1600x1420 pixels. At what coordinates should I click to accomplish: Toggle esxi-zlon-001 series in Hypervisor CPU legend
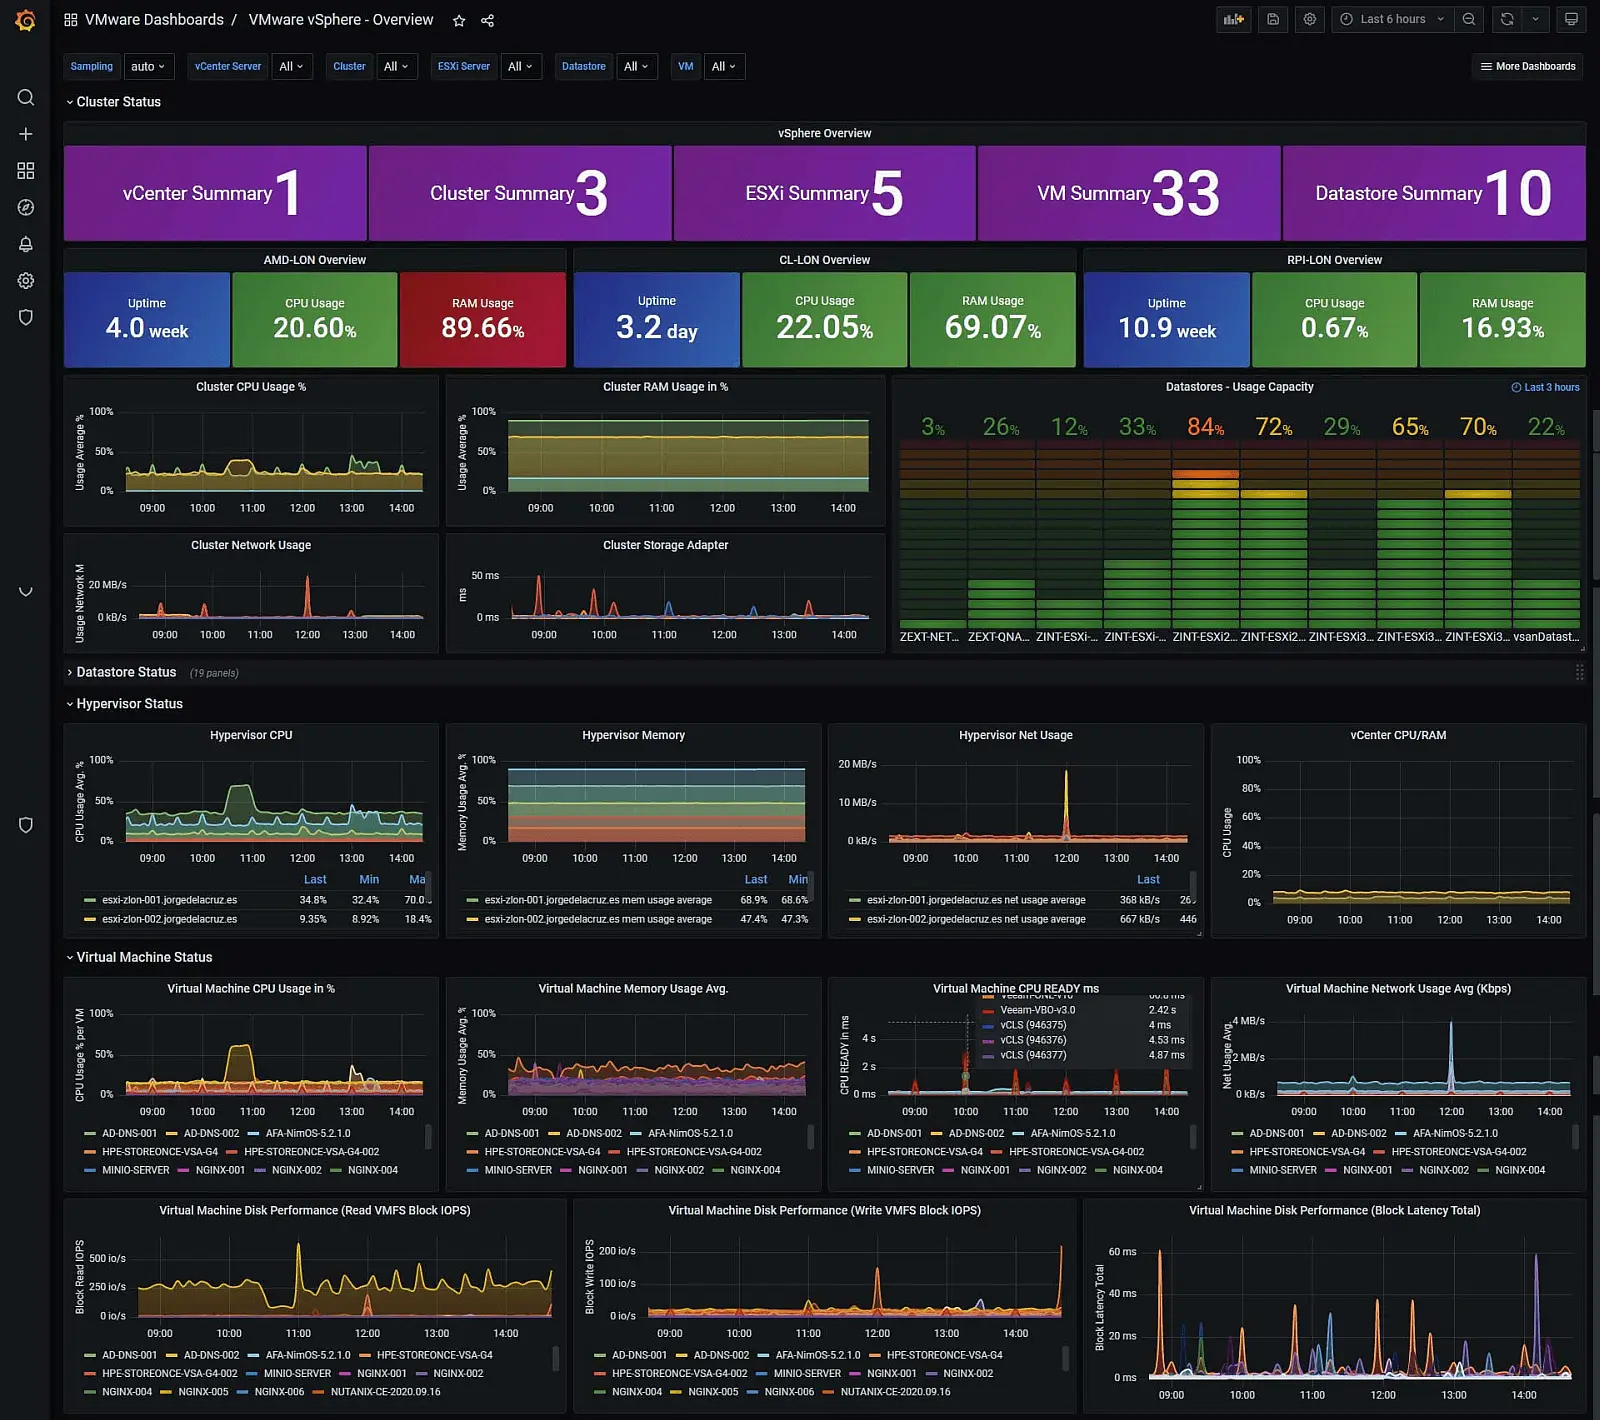tap(169, 900)
